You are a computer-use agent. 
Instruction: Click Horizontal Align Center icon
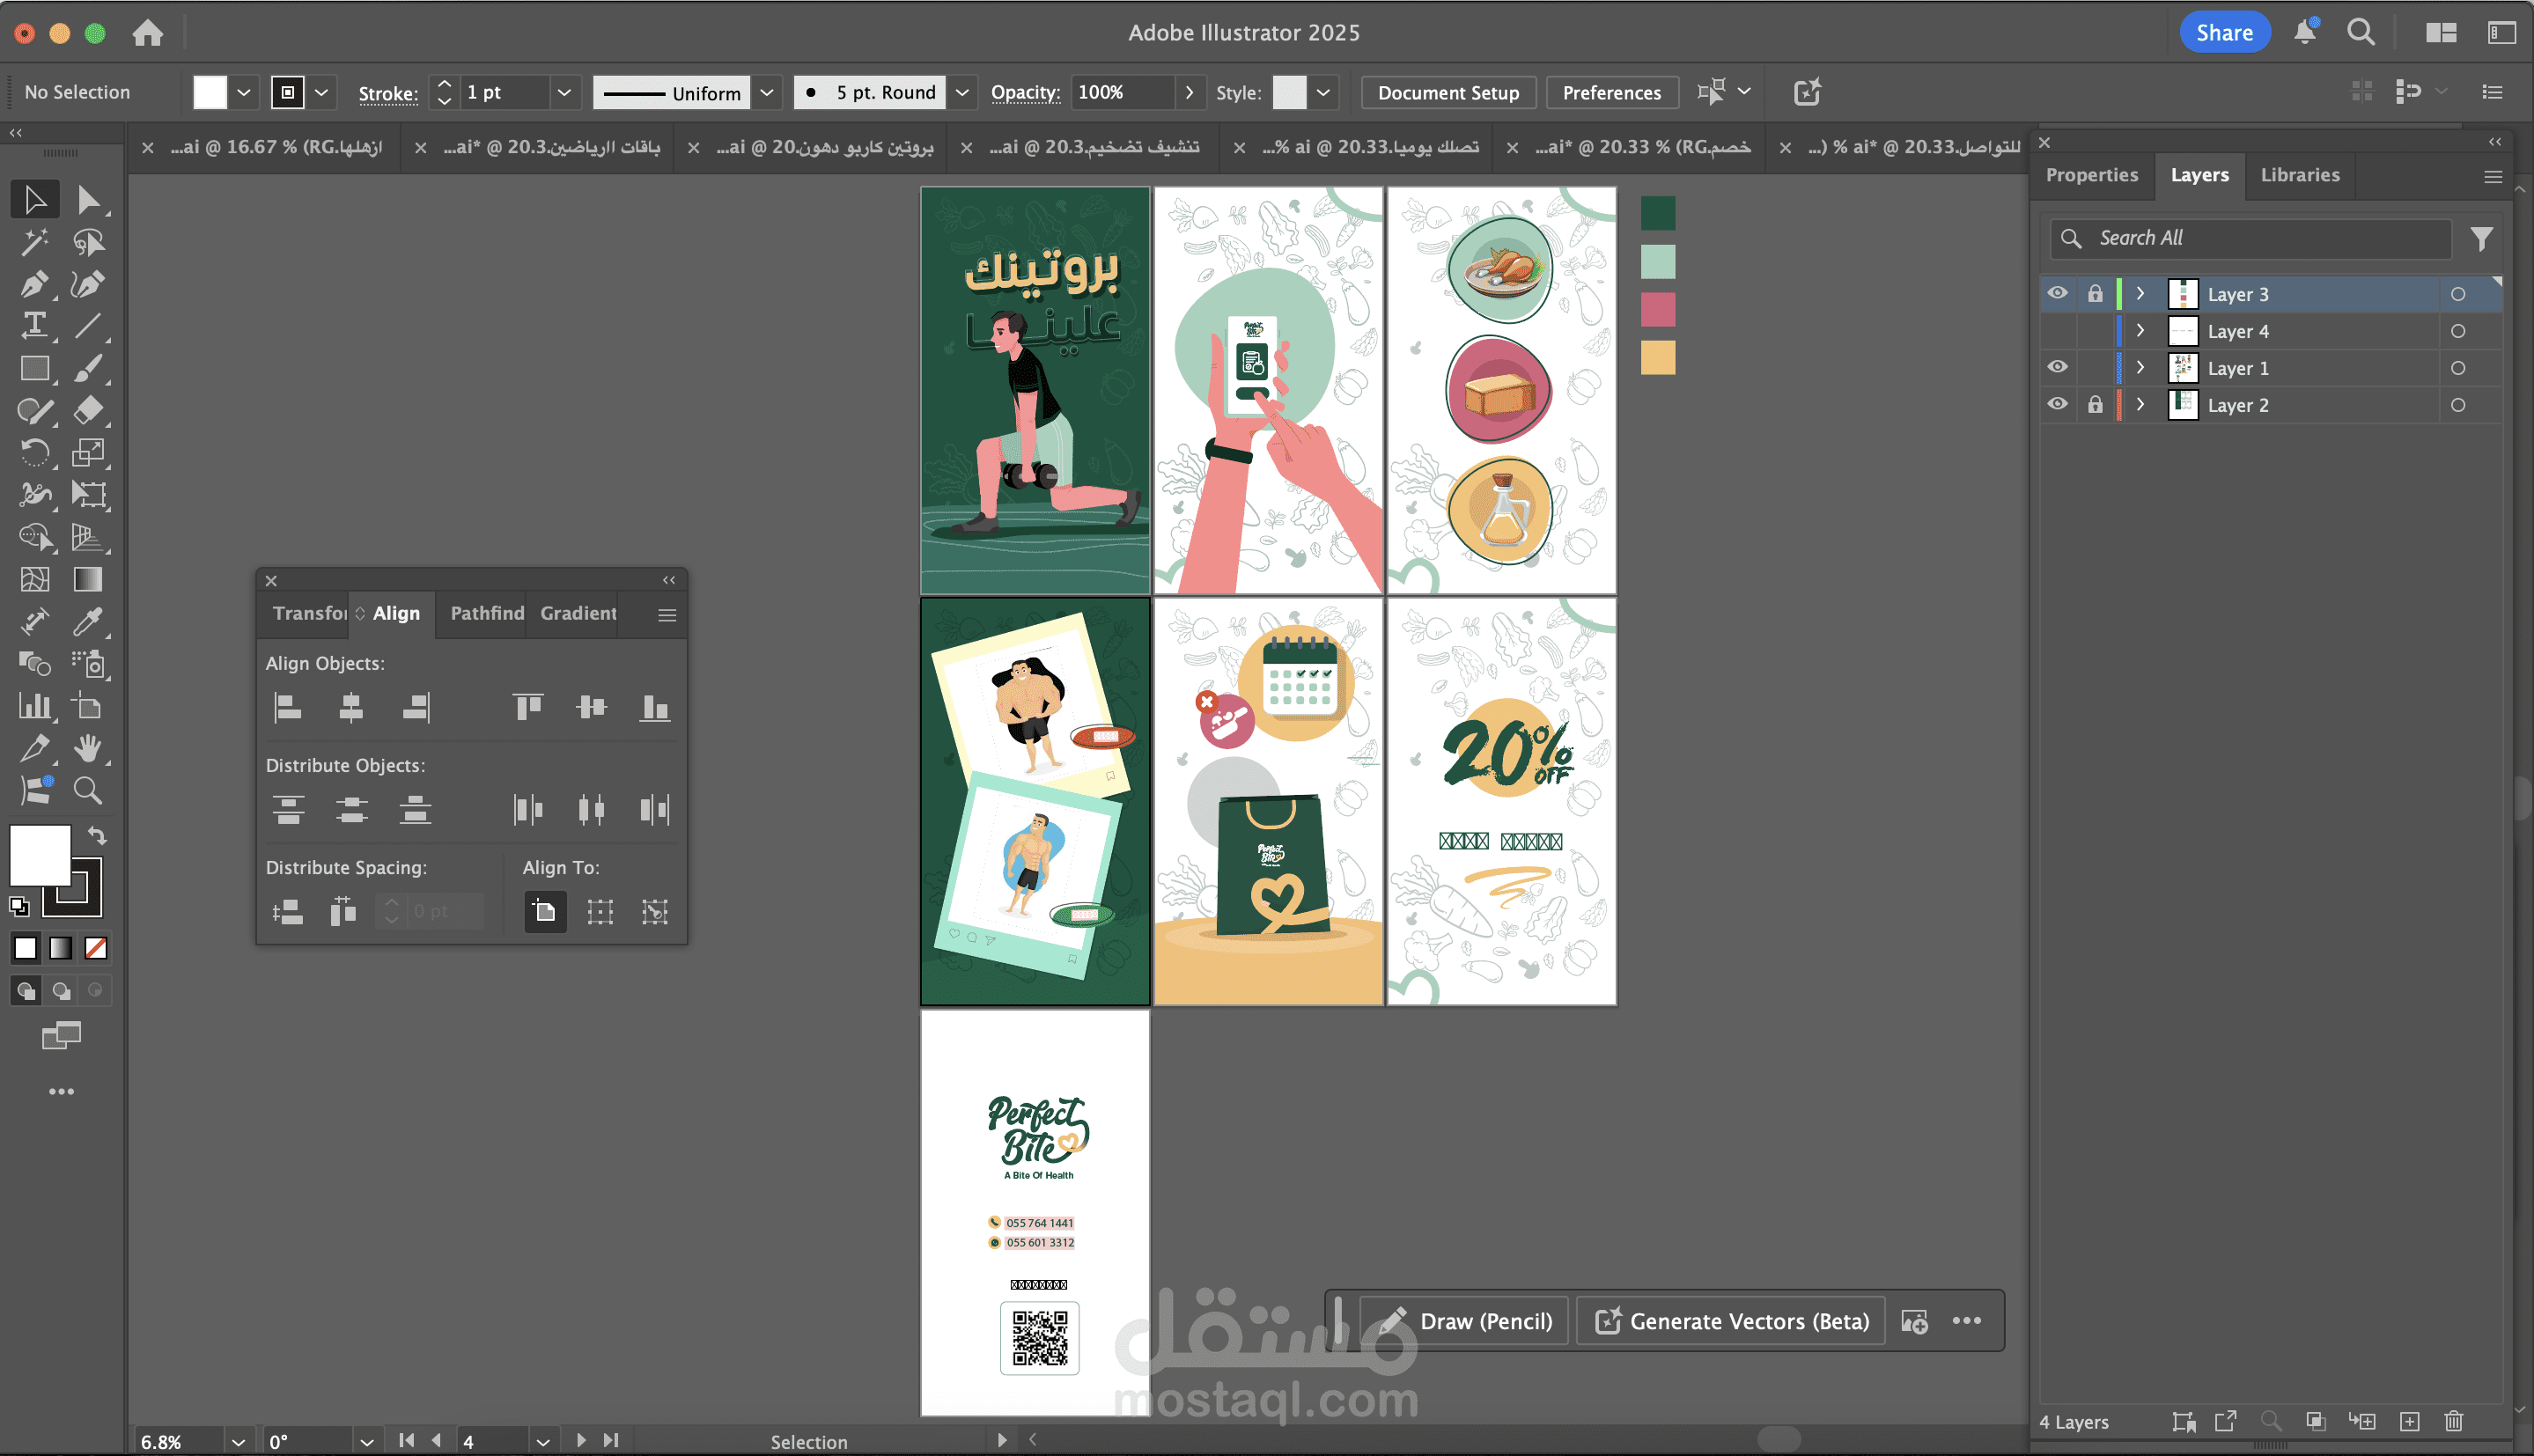coord(351,708)
